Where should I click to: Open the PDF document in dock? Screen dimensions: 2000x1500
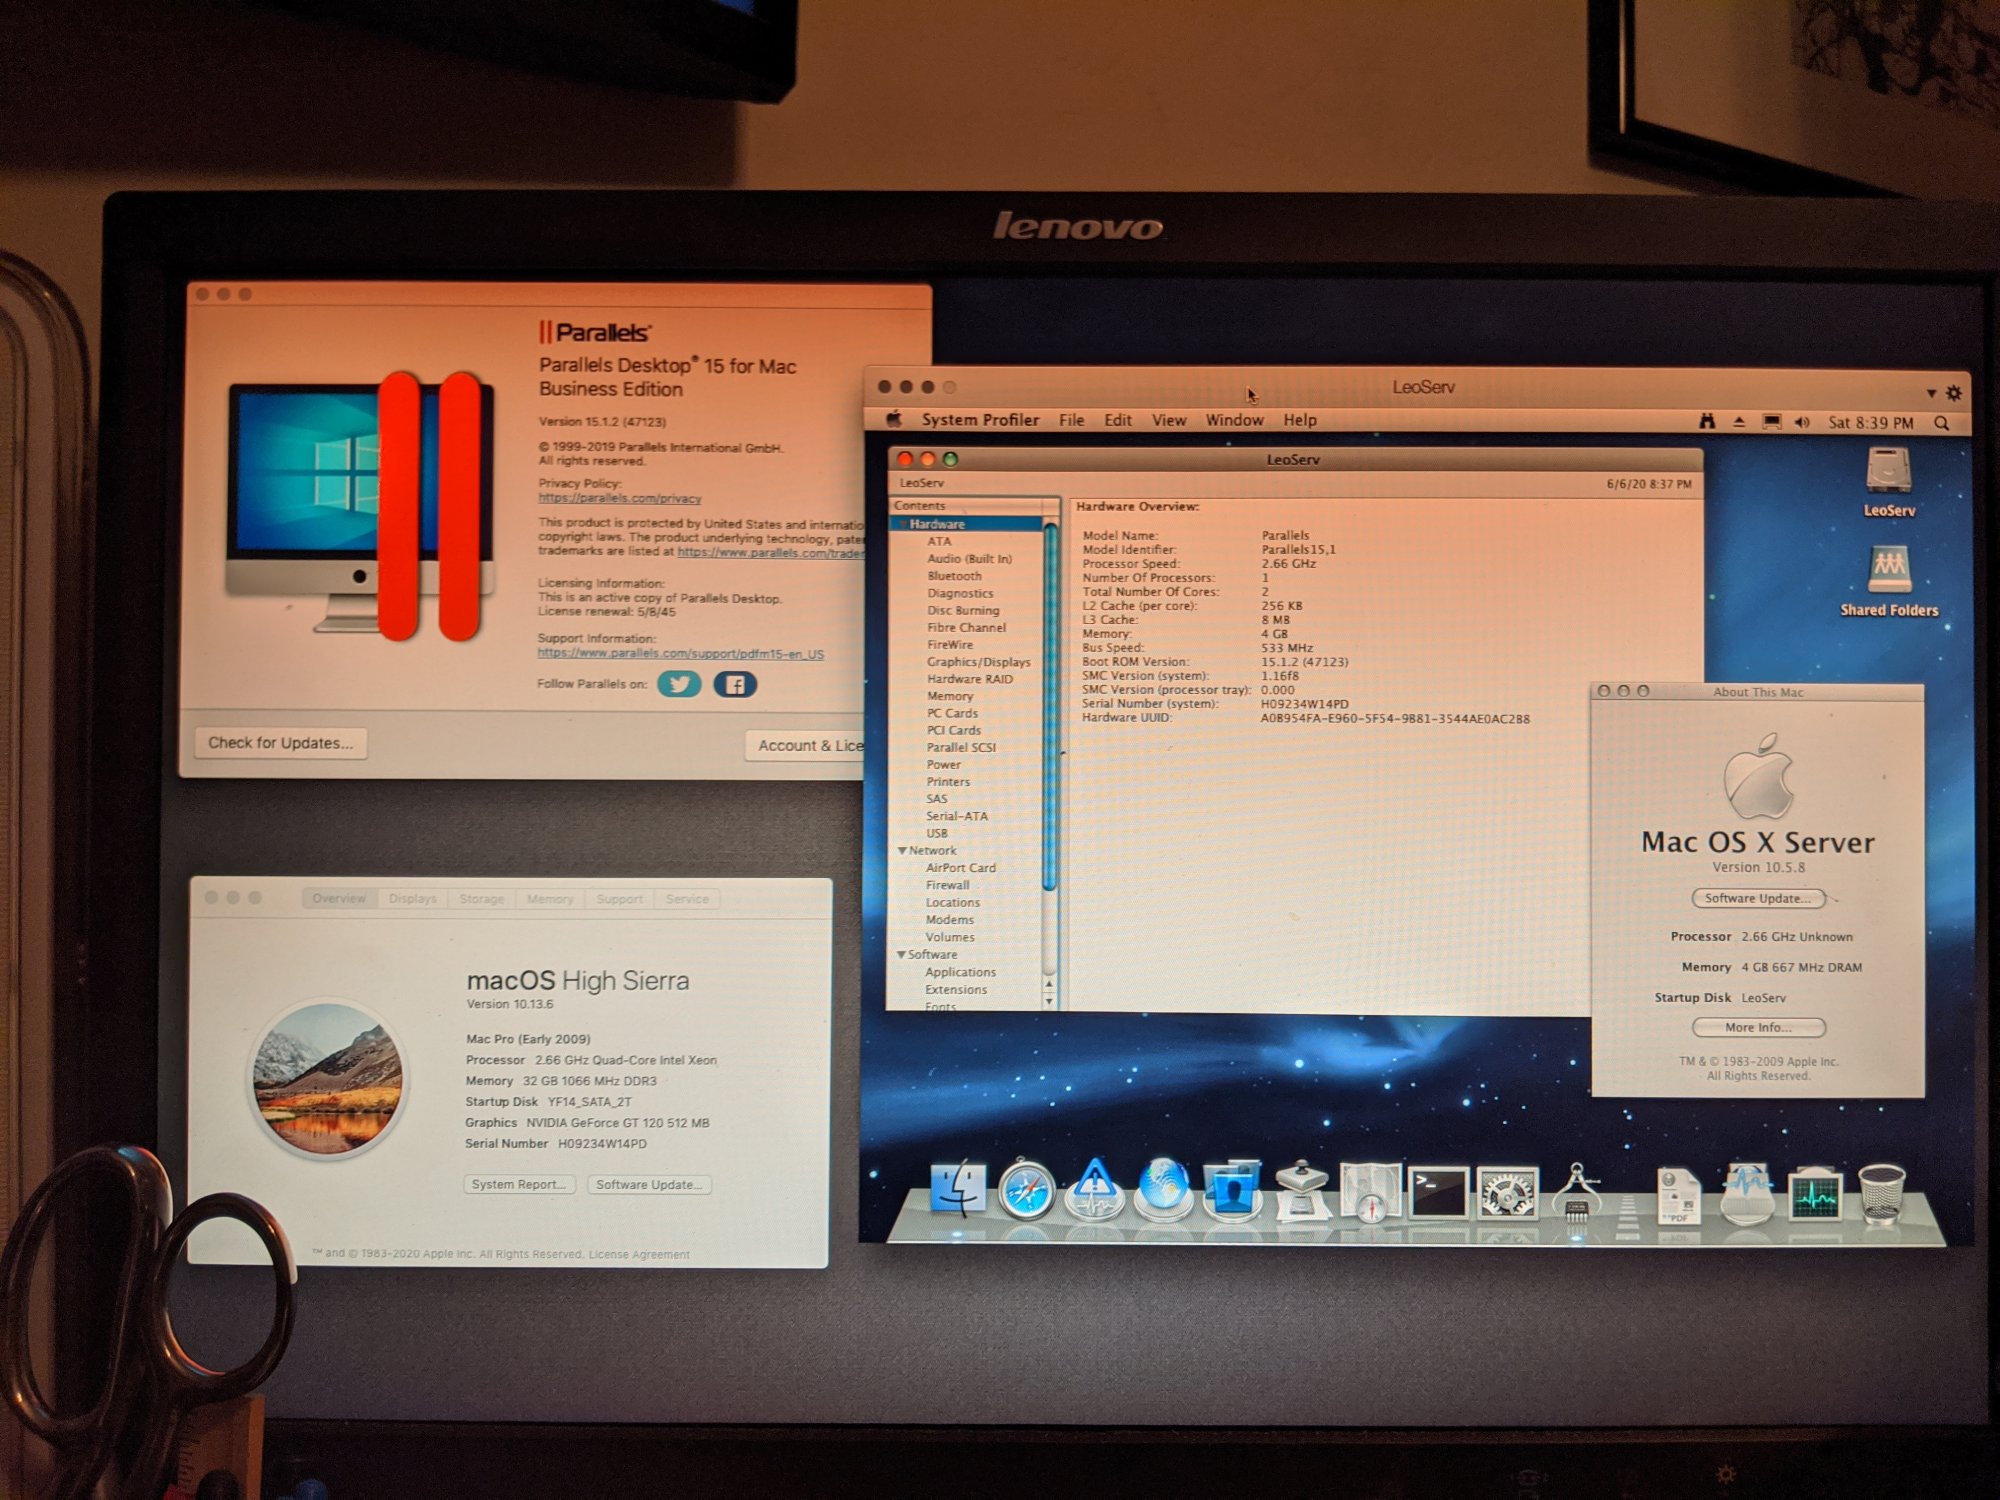(1678, 1195)
